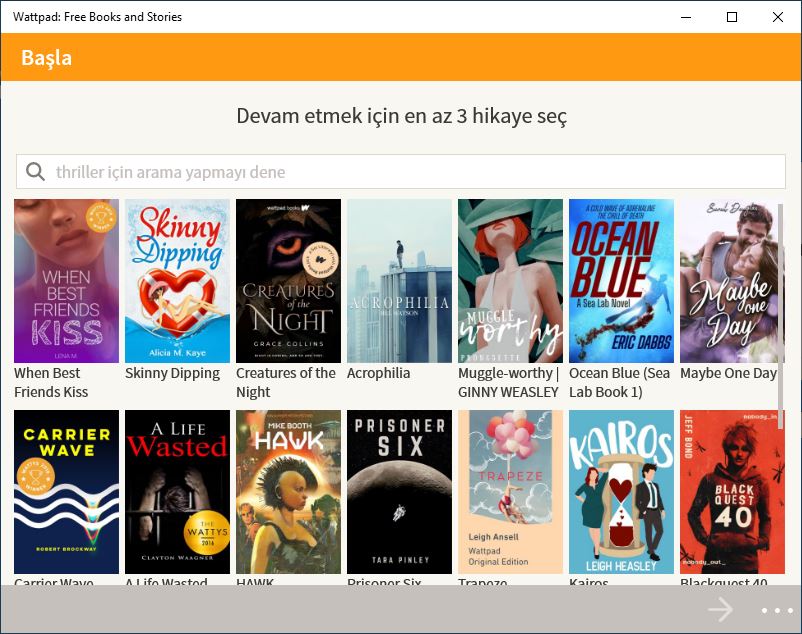Choose the Creatures of the Night cover
The width and height of the screenshot is (802, 634).
pos(288,281)
